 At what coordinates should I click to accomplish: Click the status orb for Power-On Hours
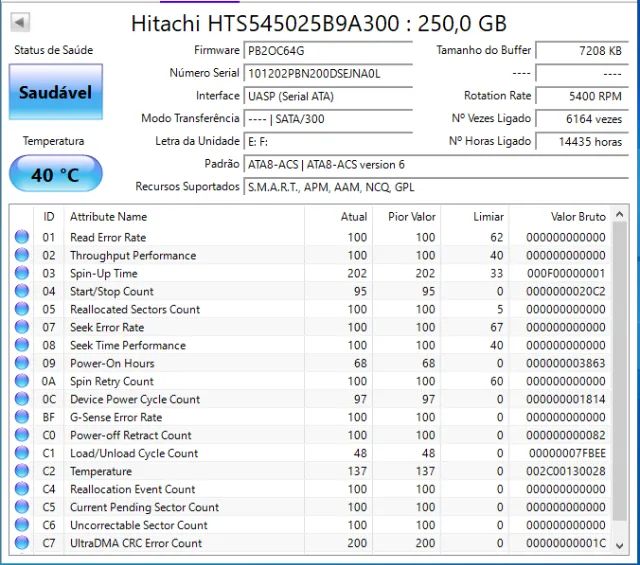pos(22,363)
